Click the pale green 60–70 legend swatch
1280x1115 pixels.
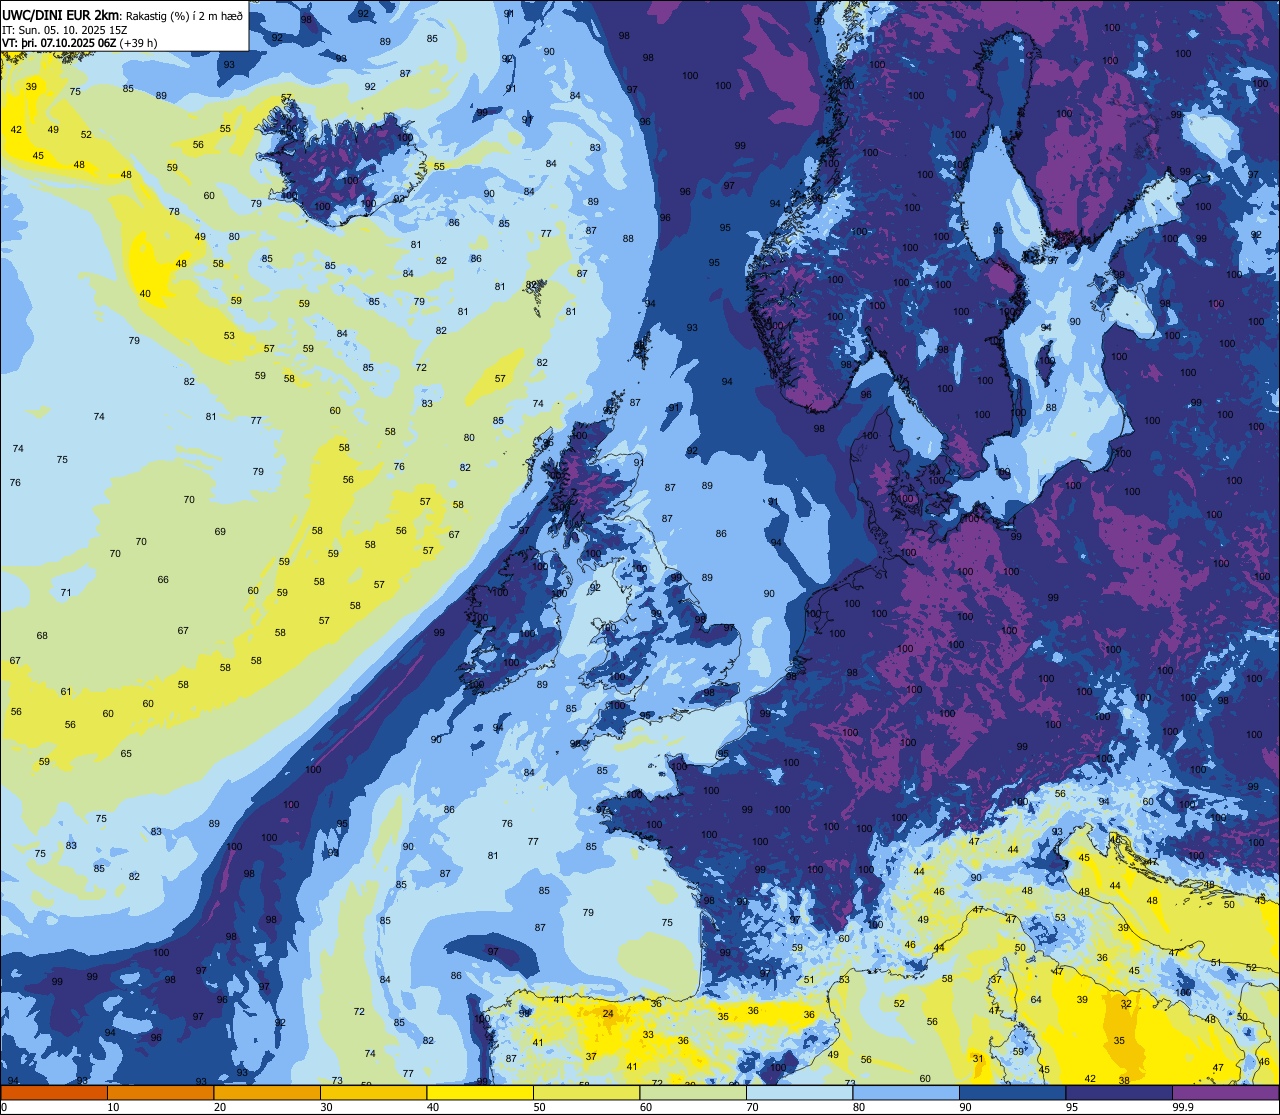point(693,1092)
